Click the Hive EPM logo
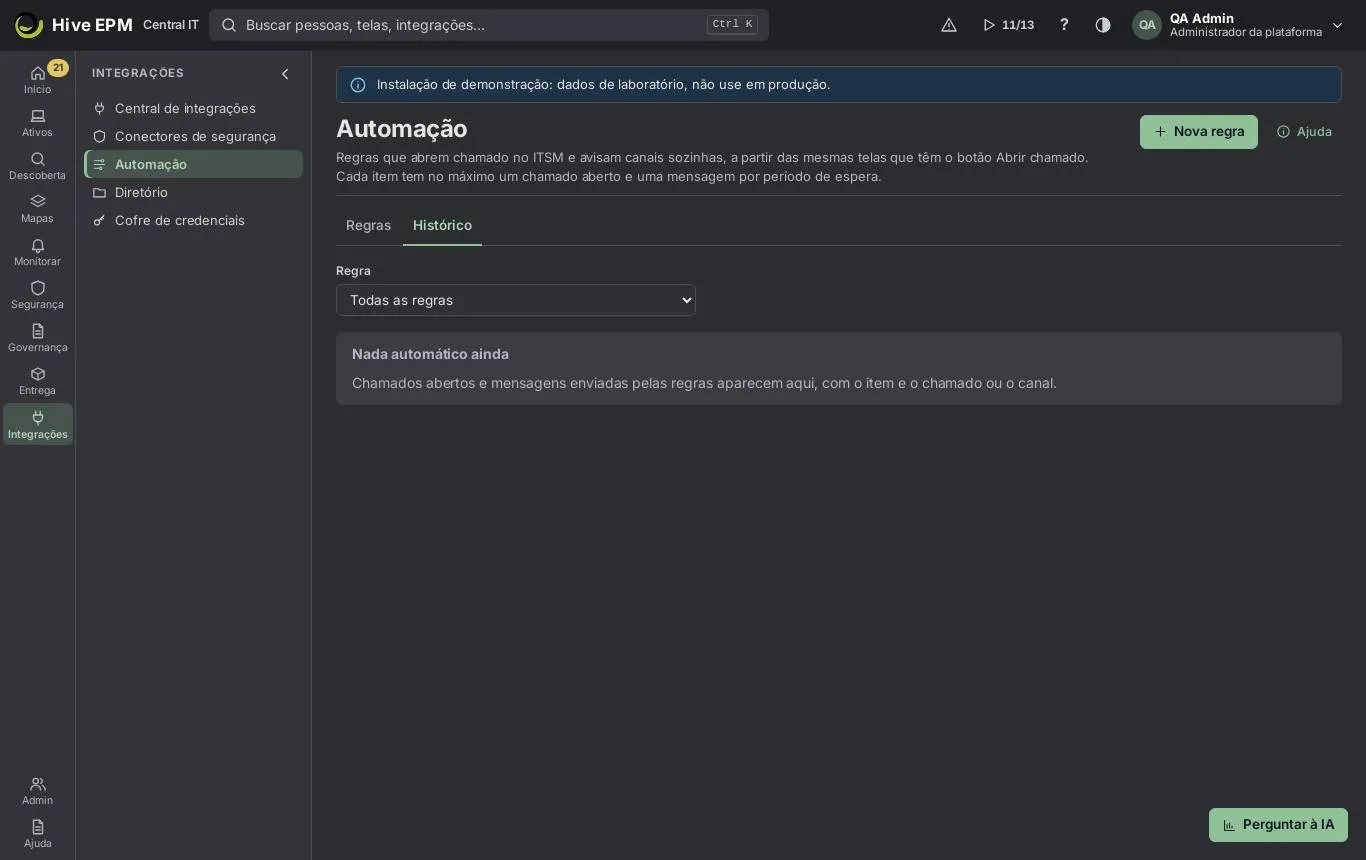This screenshot has width=1366, height=860. (x=73, y=25)
